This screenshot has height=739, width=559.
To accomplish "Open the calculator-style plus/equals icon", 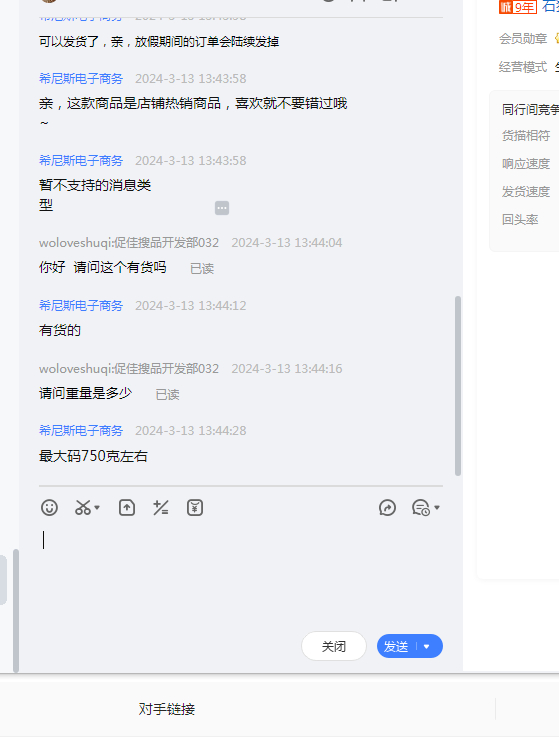I will 161,508.
